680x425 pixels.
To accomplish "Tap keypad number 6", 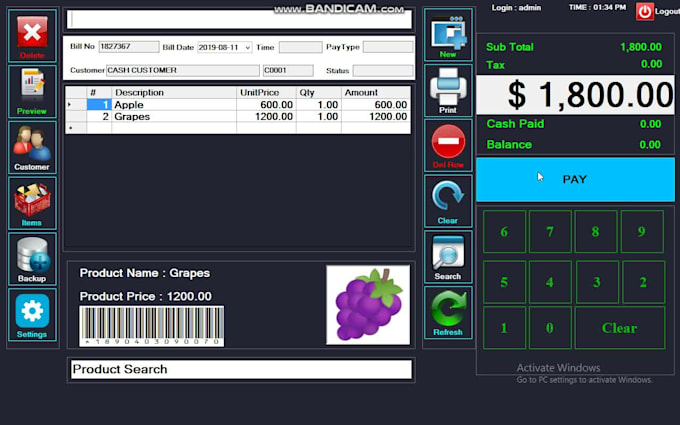I will (x=504, y=232).
